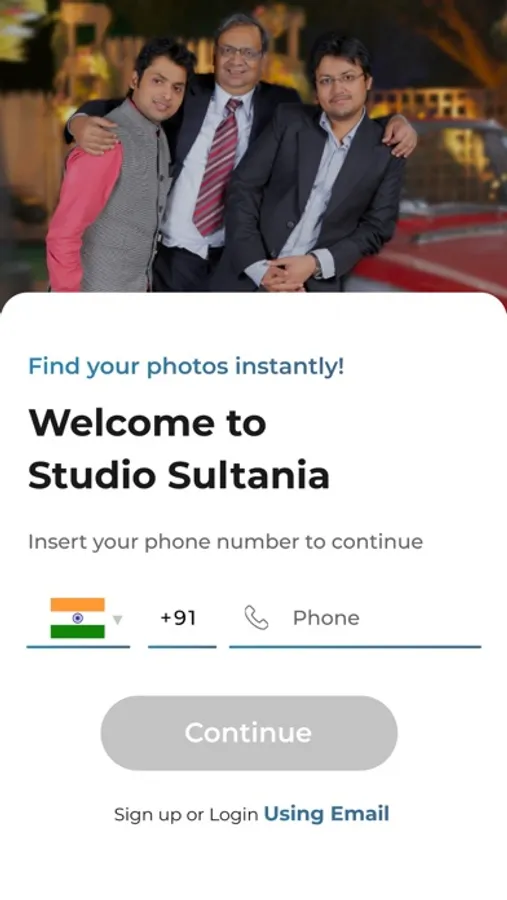This screenshot has height=900, width=507.
Task: Focus the Phone number input field
Action: point(355,618)
